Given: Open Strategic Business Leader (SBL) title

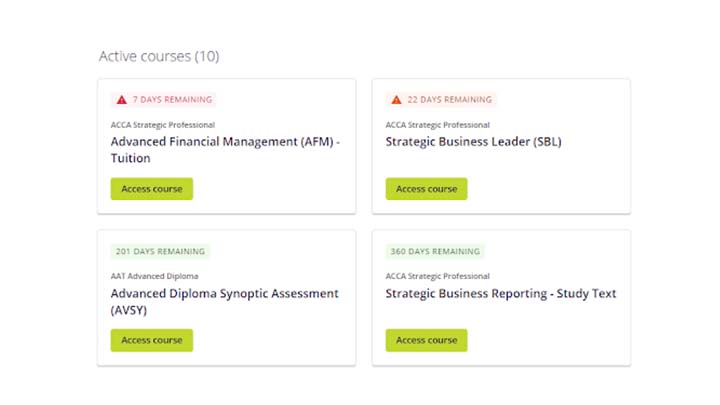Looking at the screenshot, I should tap(473, 141).
